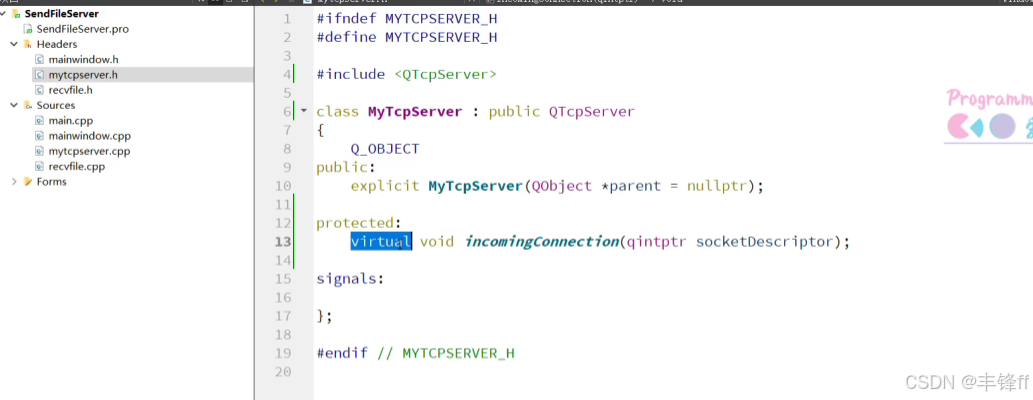The height and width of the screenshot is (400, 1033).
Task: Click base class 'QTcpServer' on line 6
Action: point(592,111)
